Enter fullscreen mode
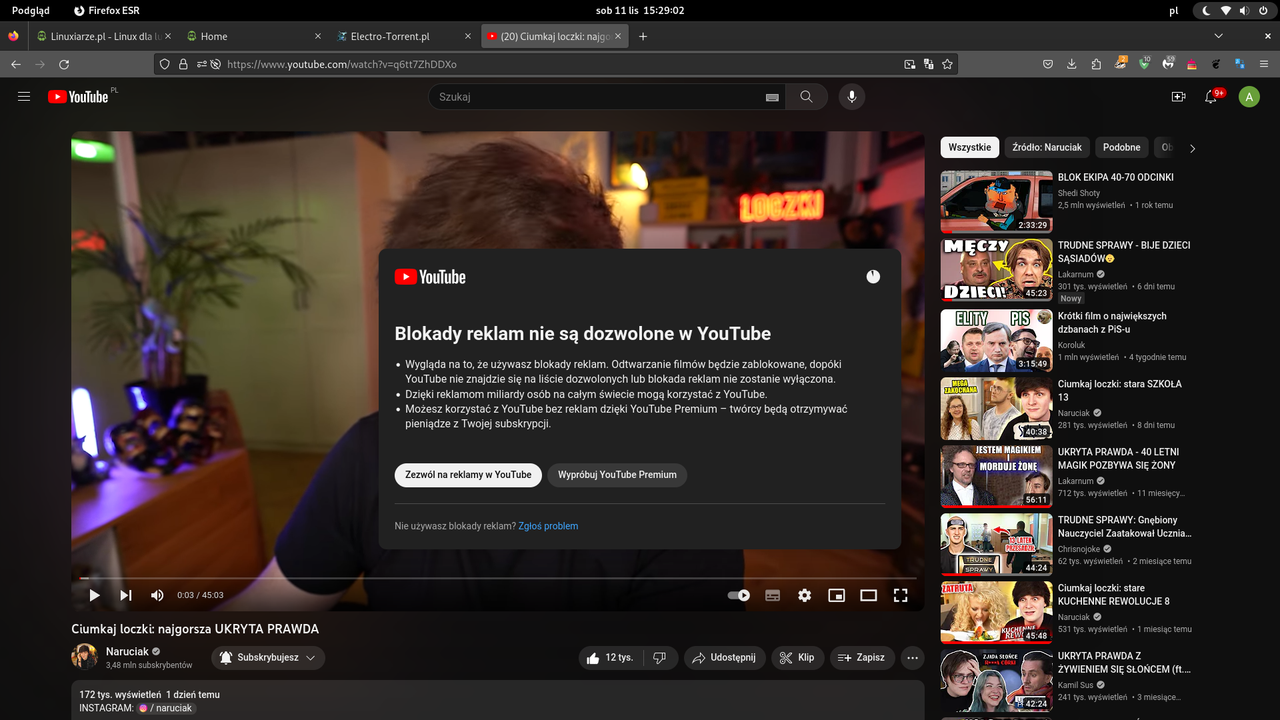 900,595
